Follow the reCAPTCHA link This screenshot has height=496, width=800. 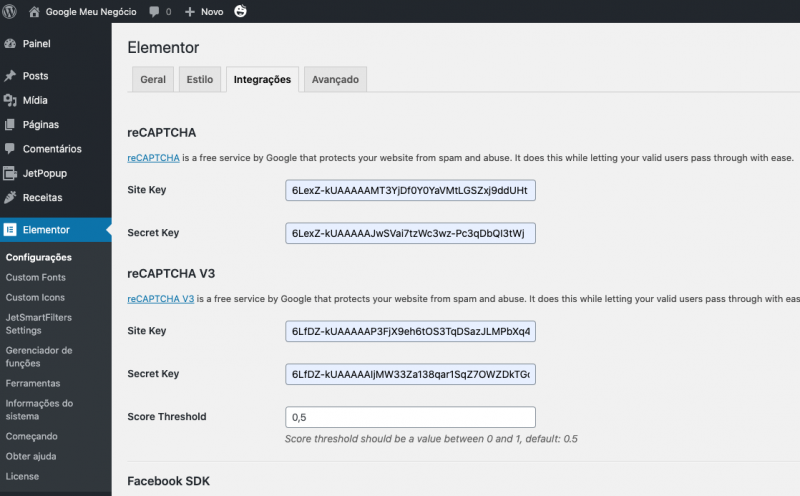click(153, 158)
